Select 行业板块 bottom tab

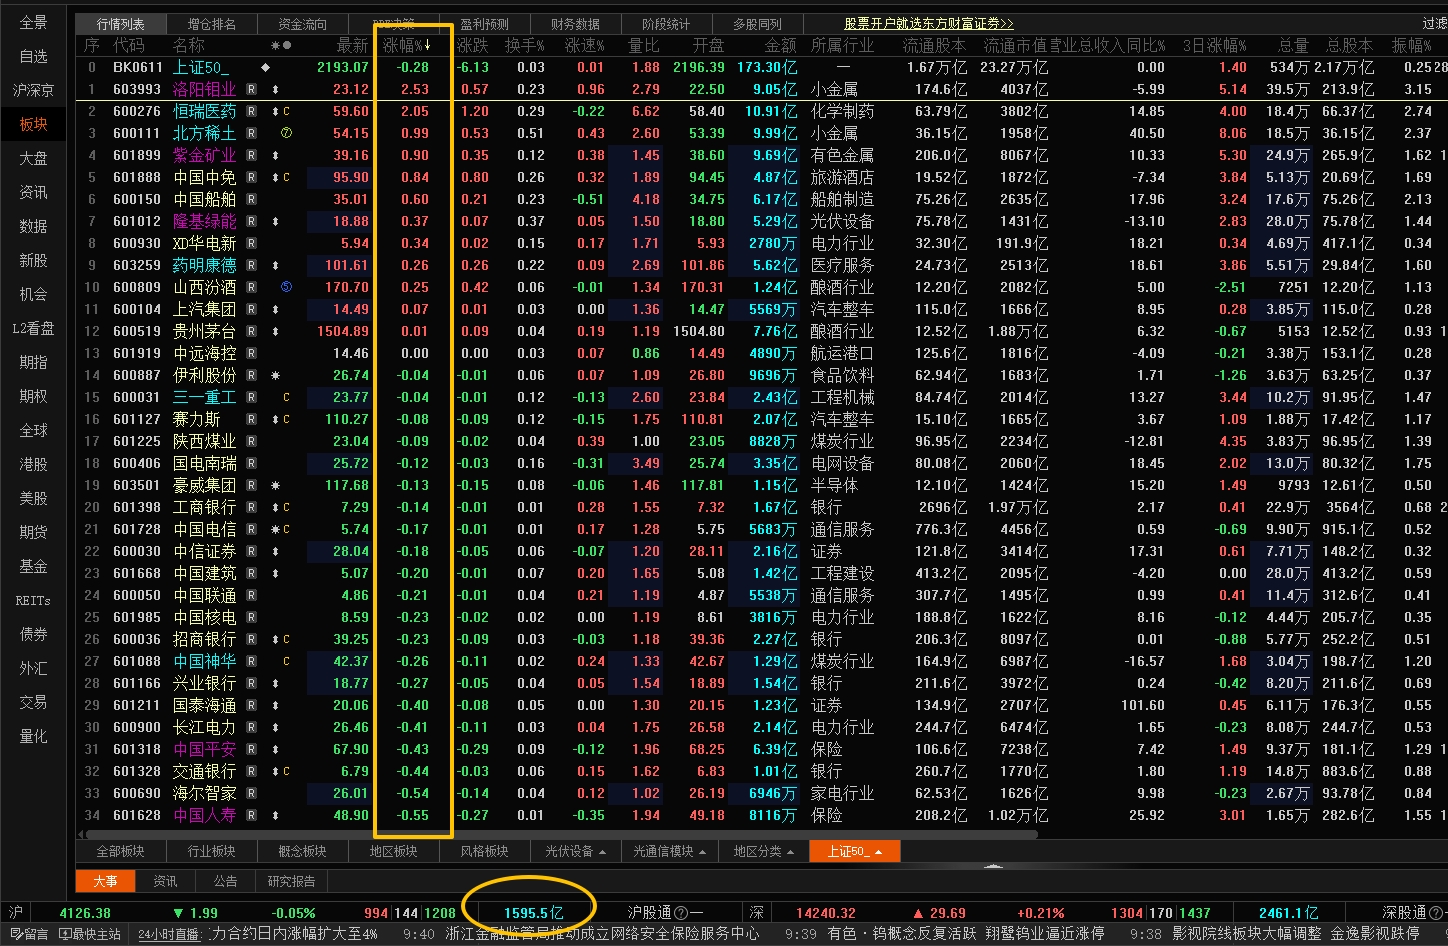pos(212,851)
